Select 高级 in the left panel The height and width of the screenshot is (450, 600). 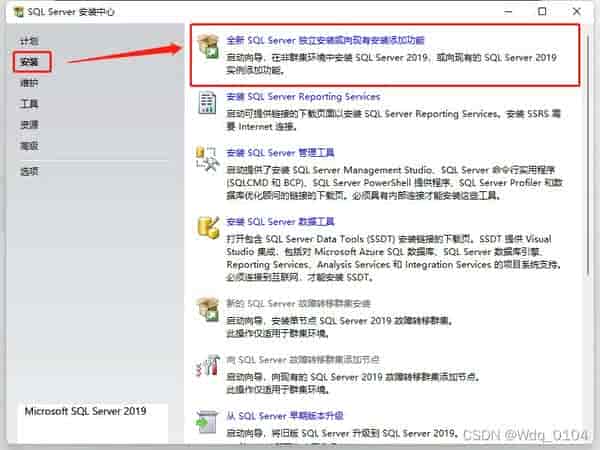(29, 146)
